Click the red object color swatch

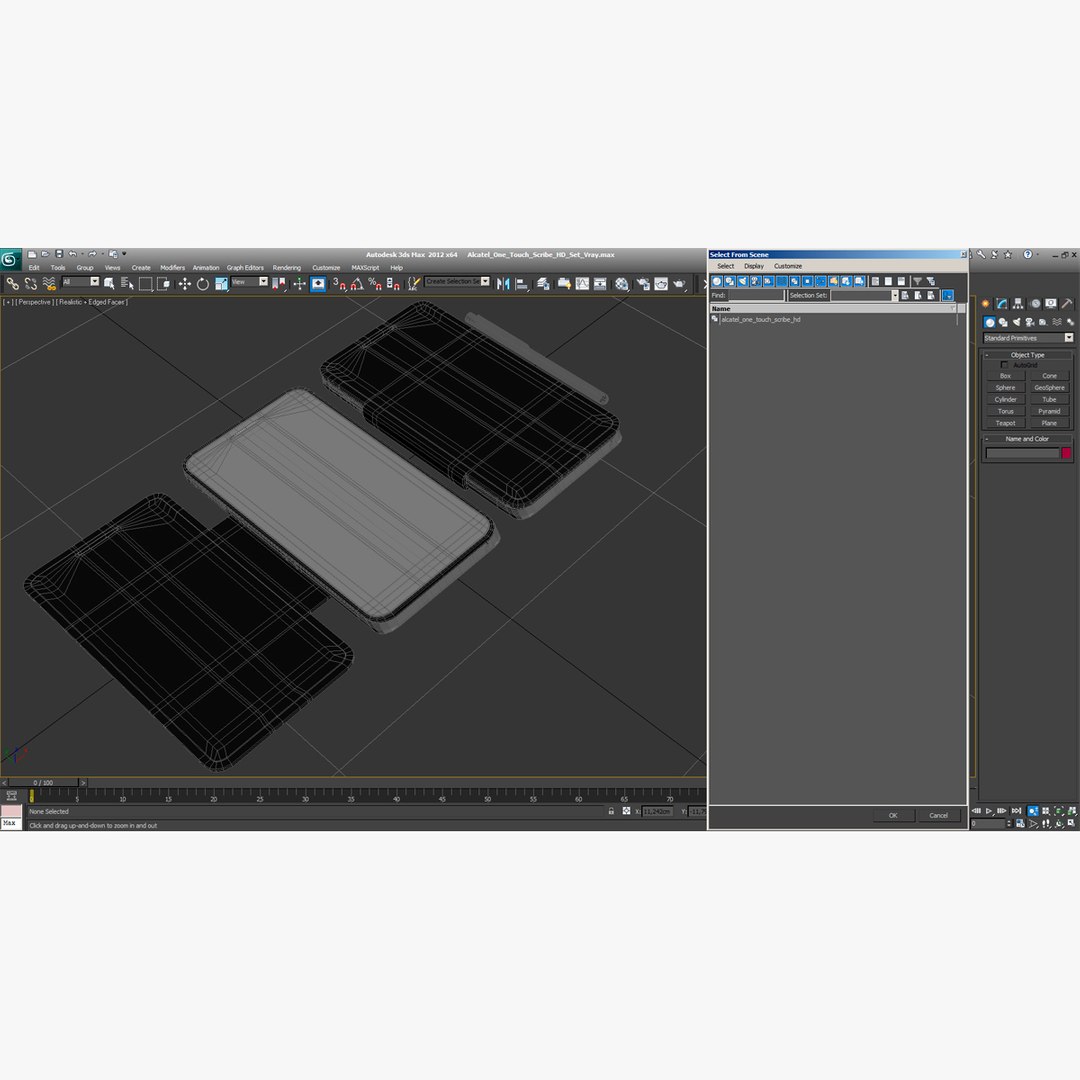(1066, 453)
